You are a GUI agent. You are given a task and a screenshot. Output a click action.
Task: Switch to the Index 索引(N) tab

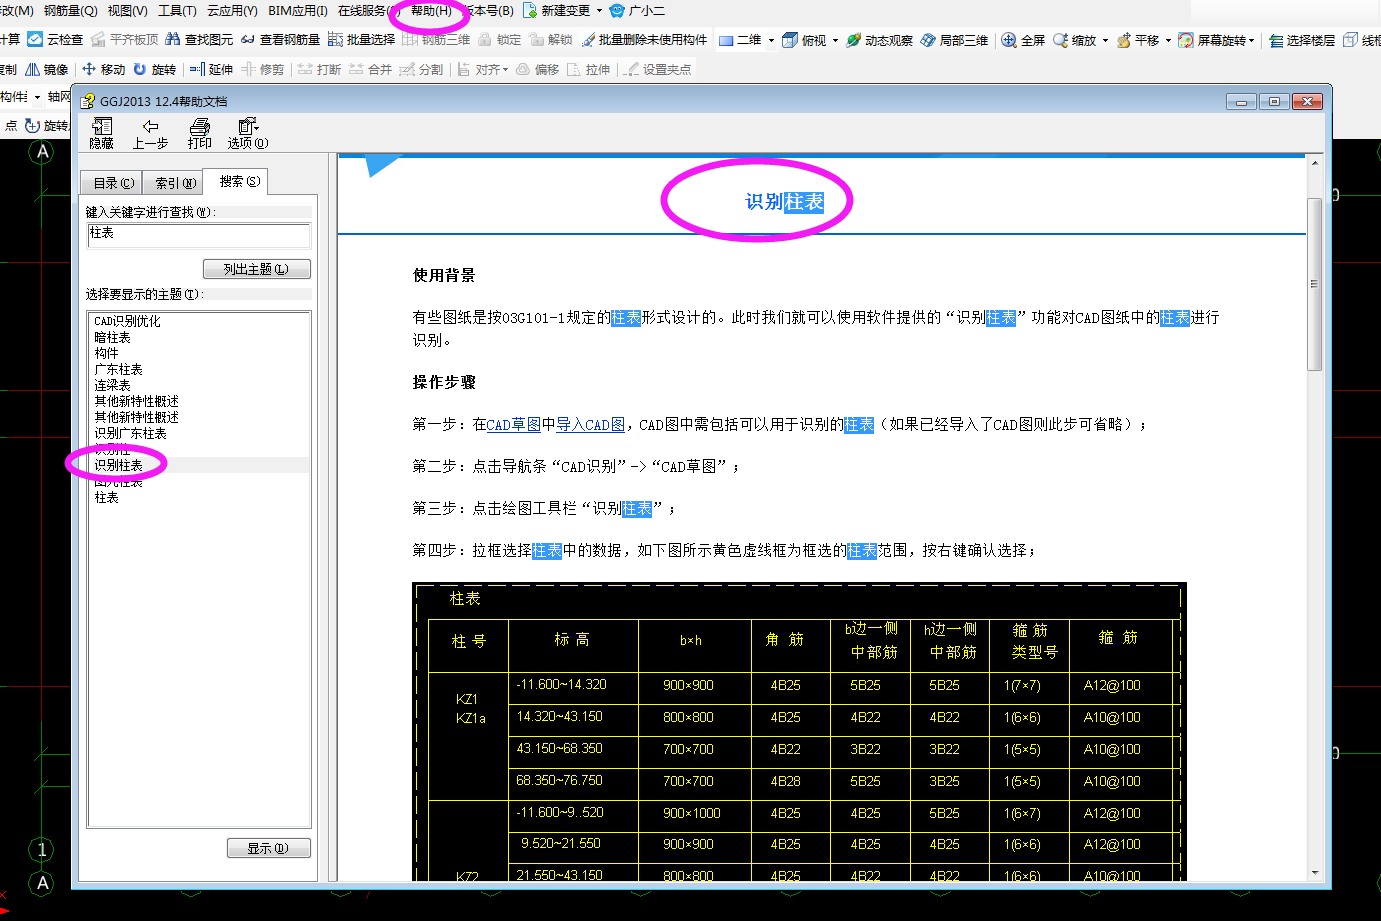click(174, 183)
